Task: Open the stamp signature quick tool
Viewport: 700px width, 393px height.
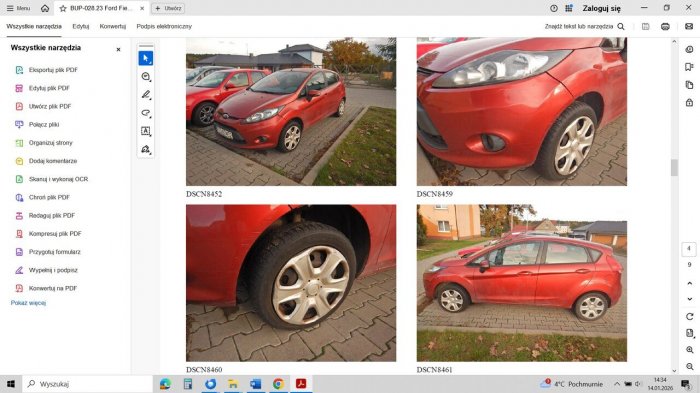Action: [x=146, y=149]
